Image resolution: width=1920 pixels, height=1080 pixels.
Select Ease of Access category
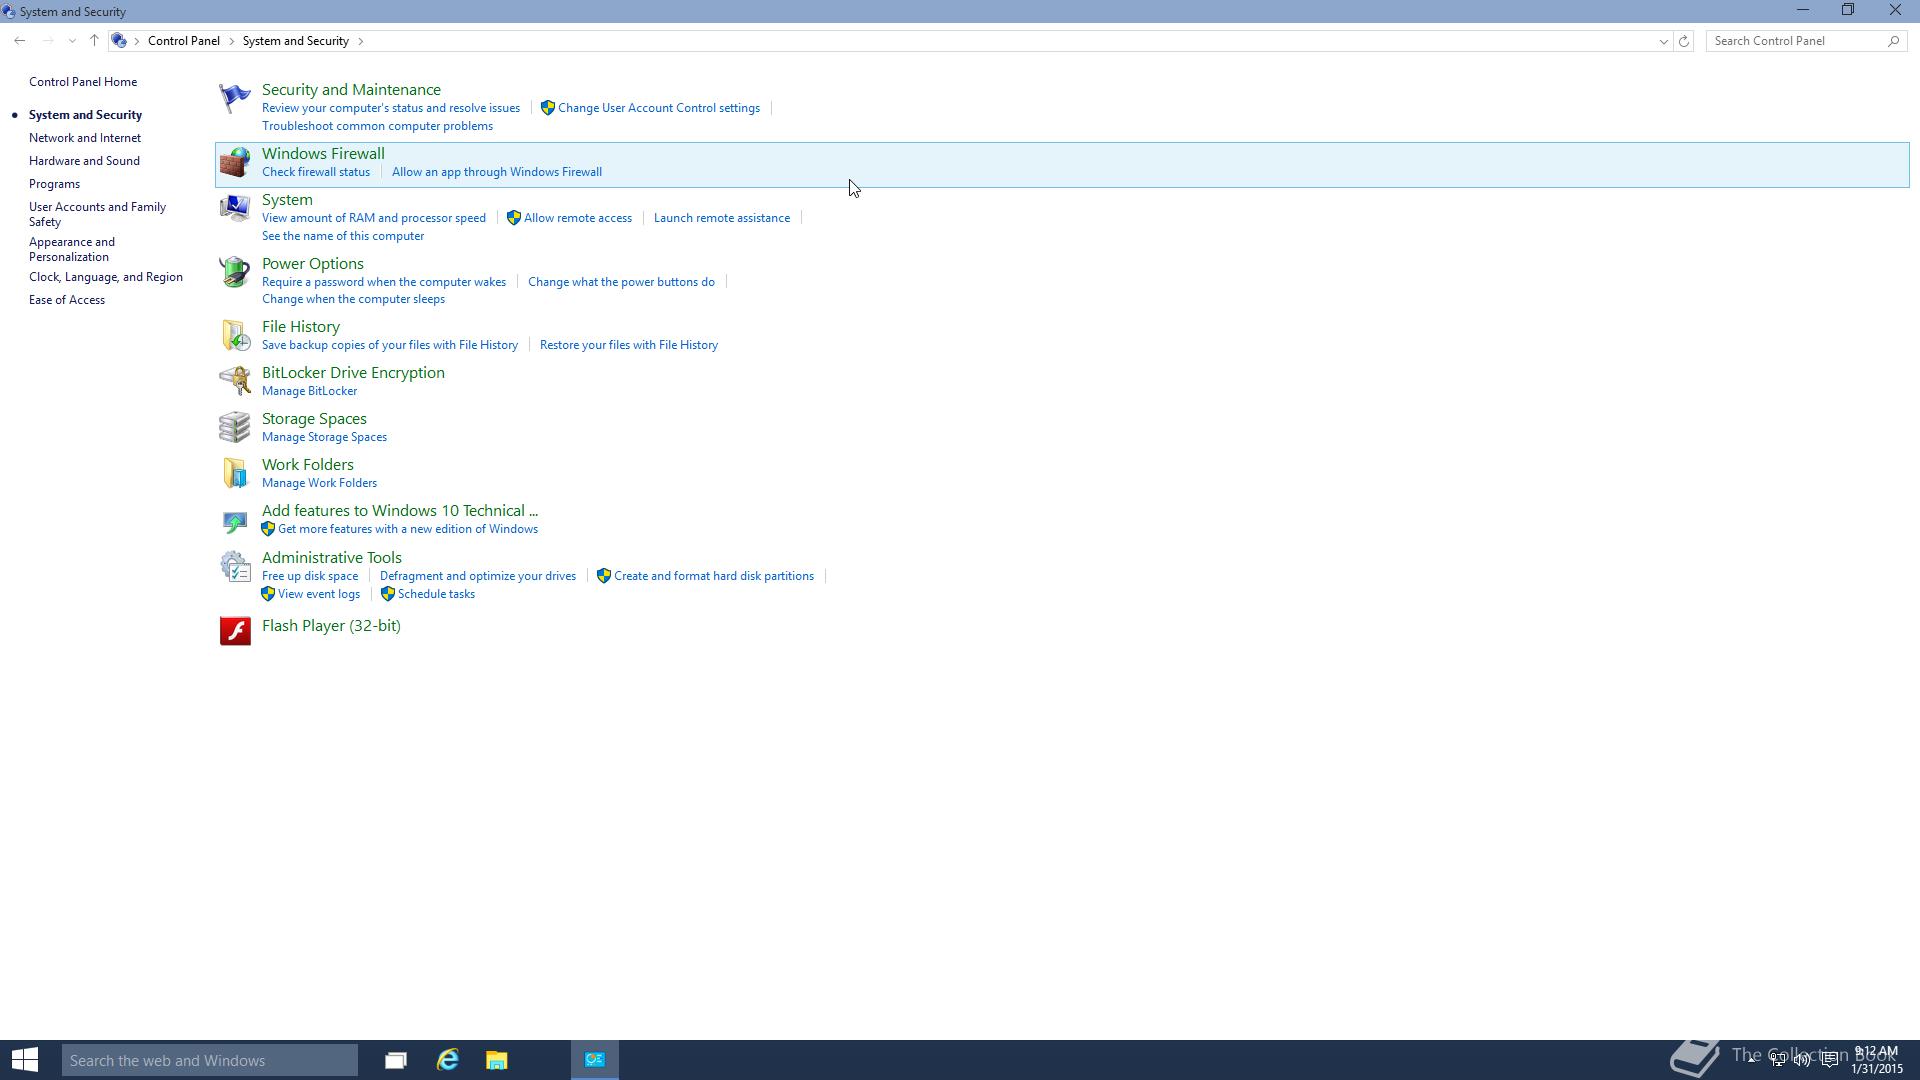click(x=67, y=300)
